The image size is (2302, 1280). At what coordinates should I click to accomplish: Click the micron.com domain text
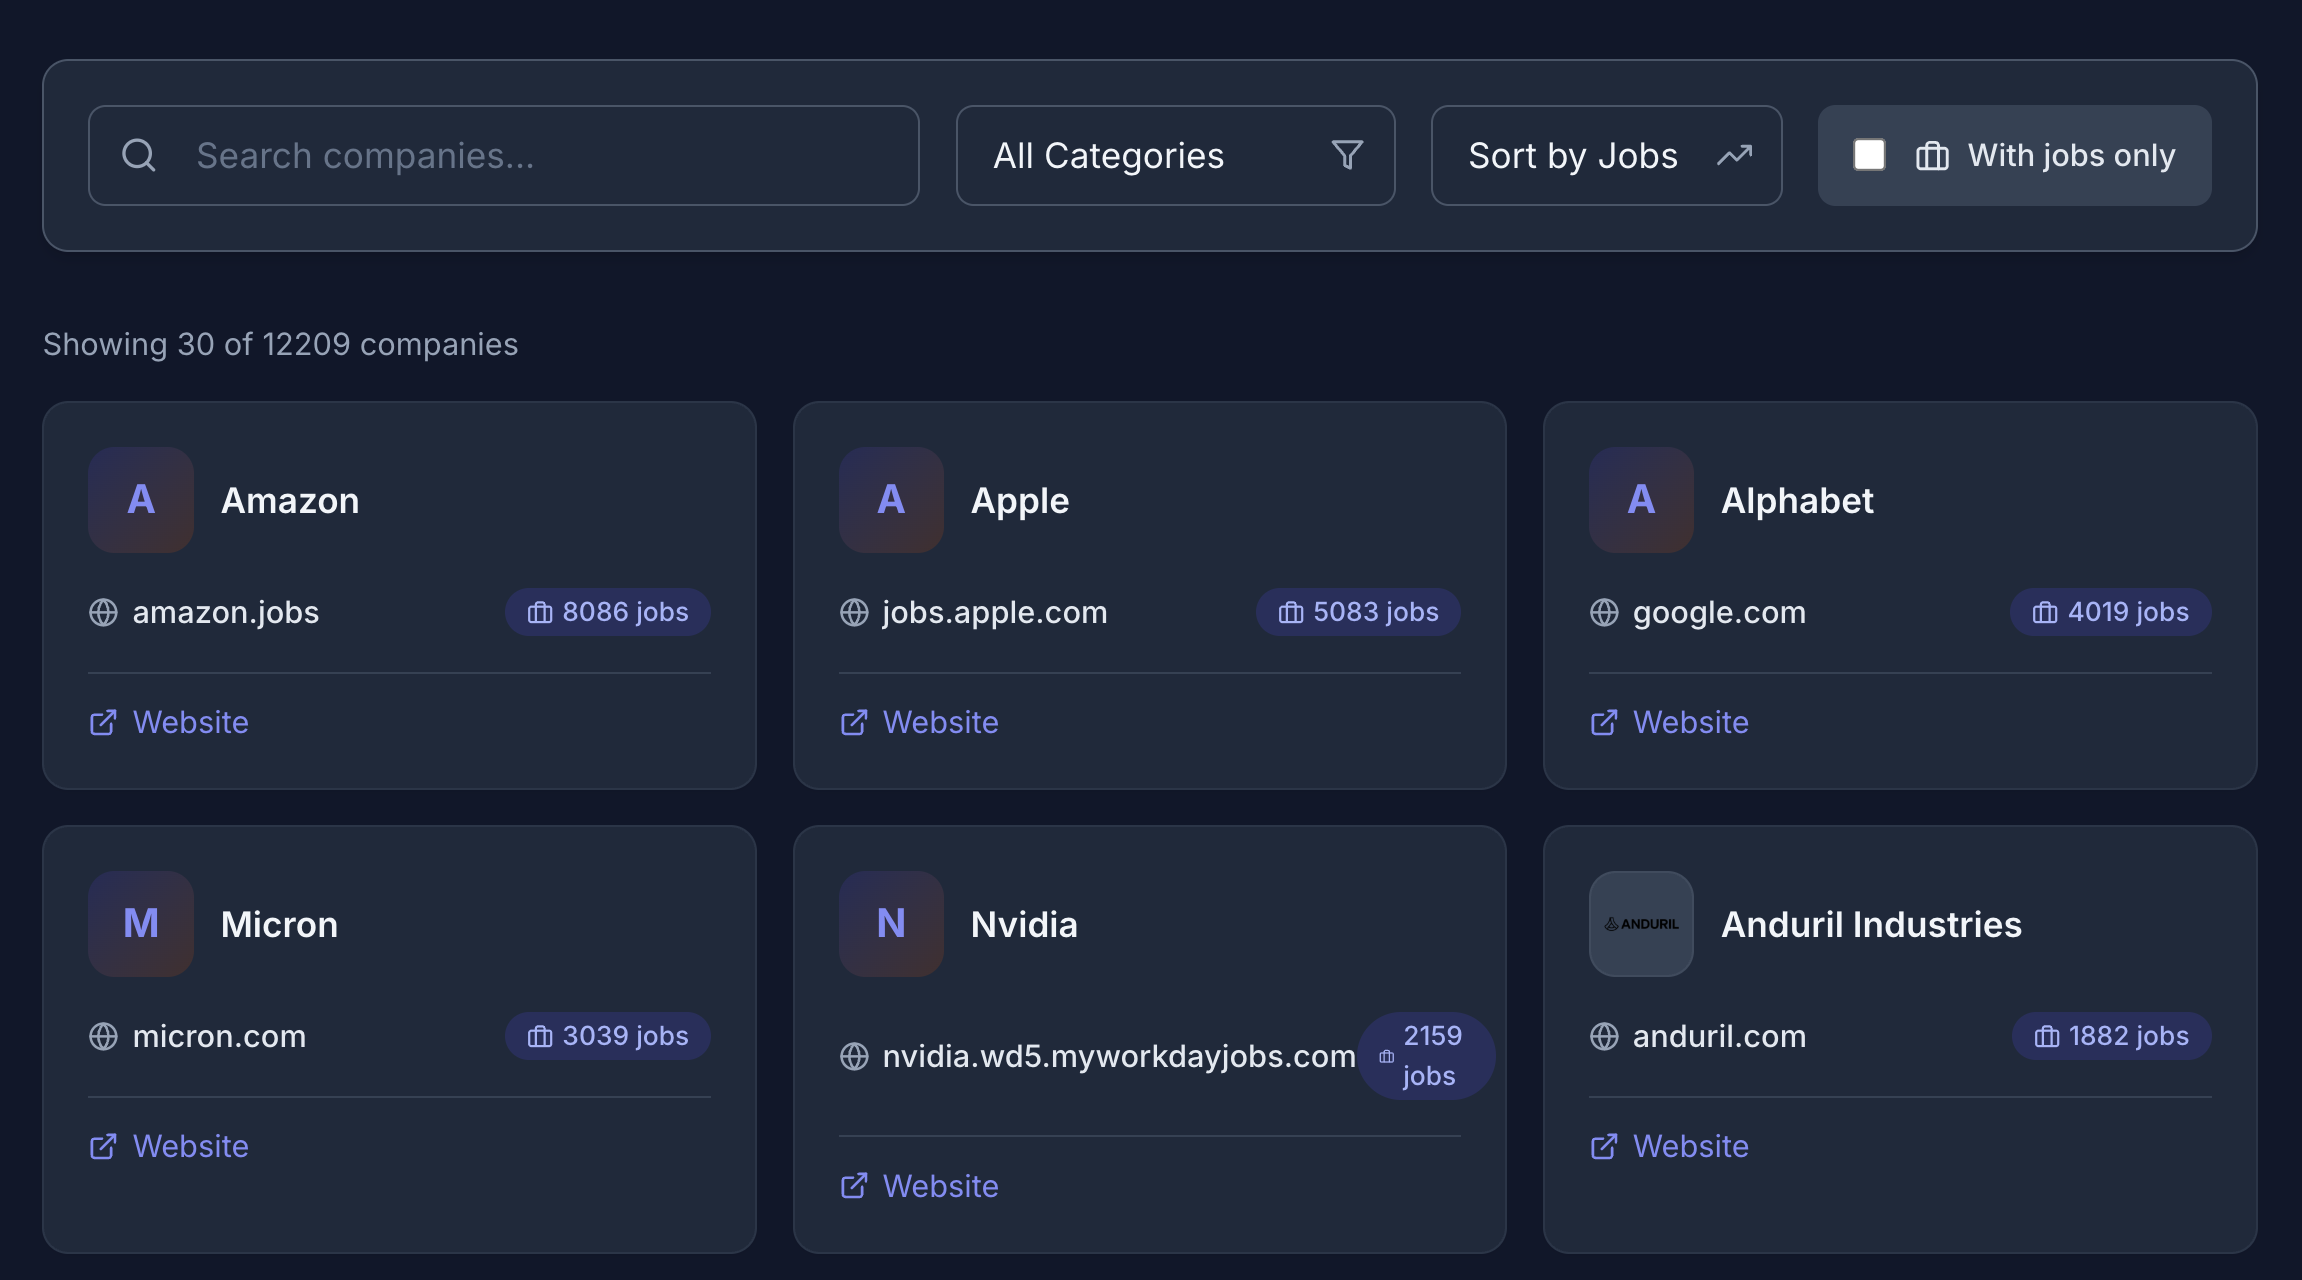[219, 1036]
